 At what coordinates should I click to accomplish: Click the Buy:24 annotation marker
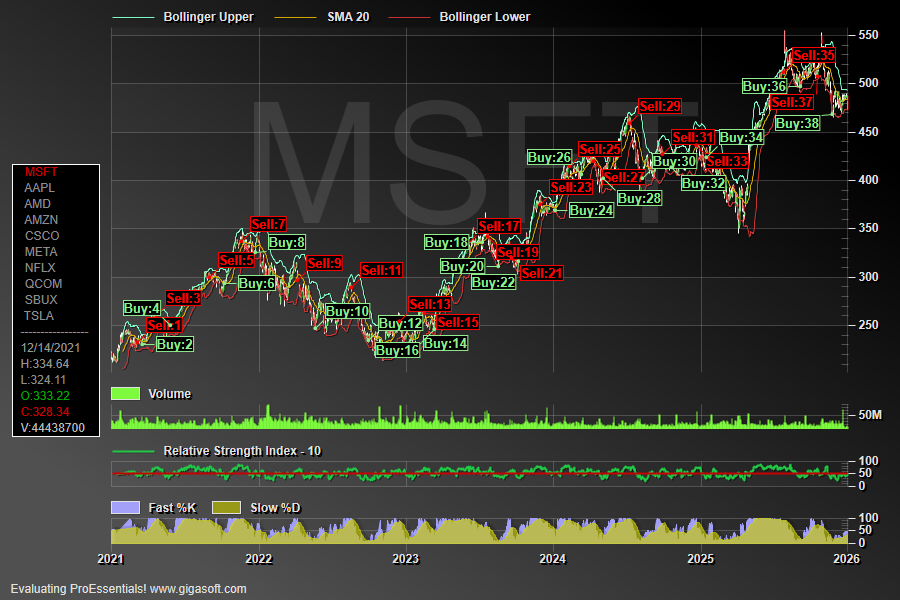[x=591, y=211]
